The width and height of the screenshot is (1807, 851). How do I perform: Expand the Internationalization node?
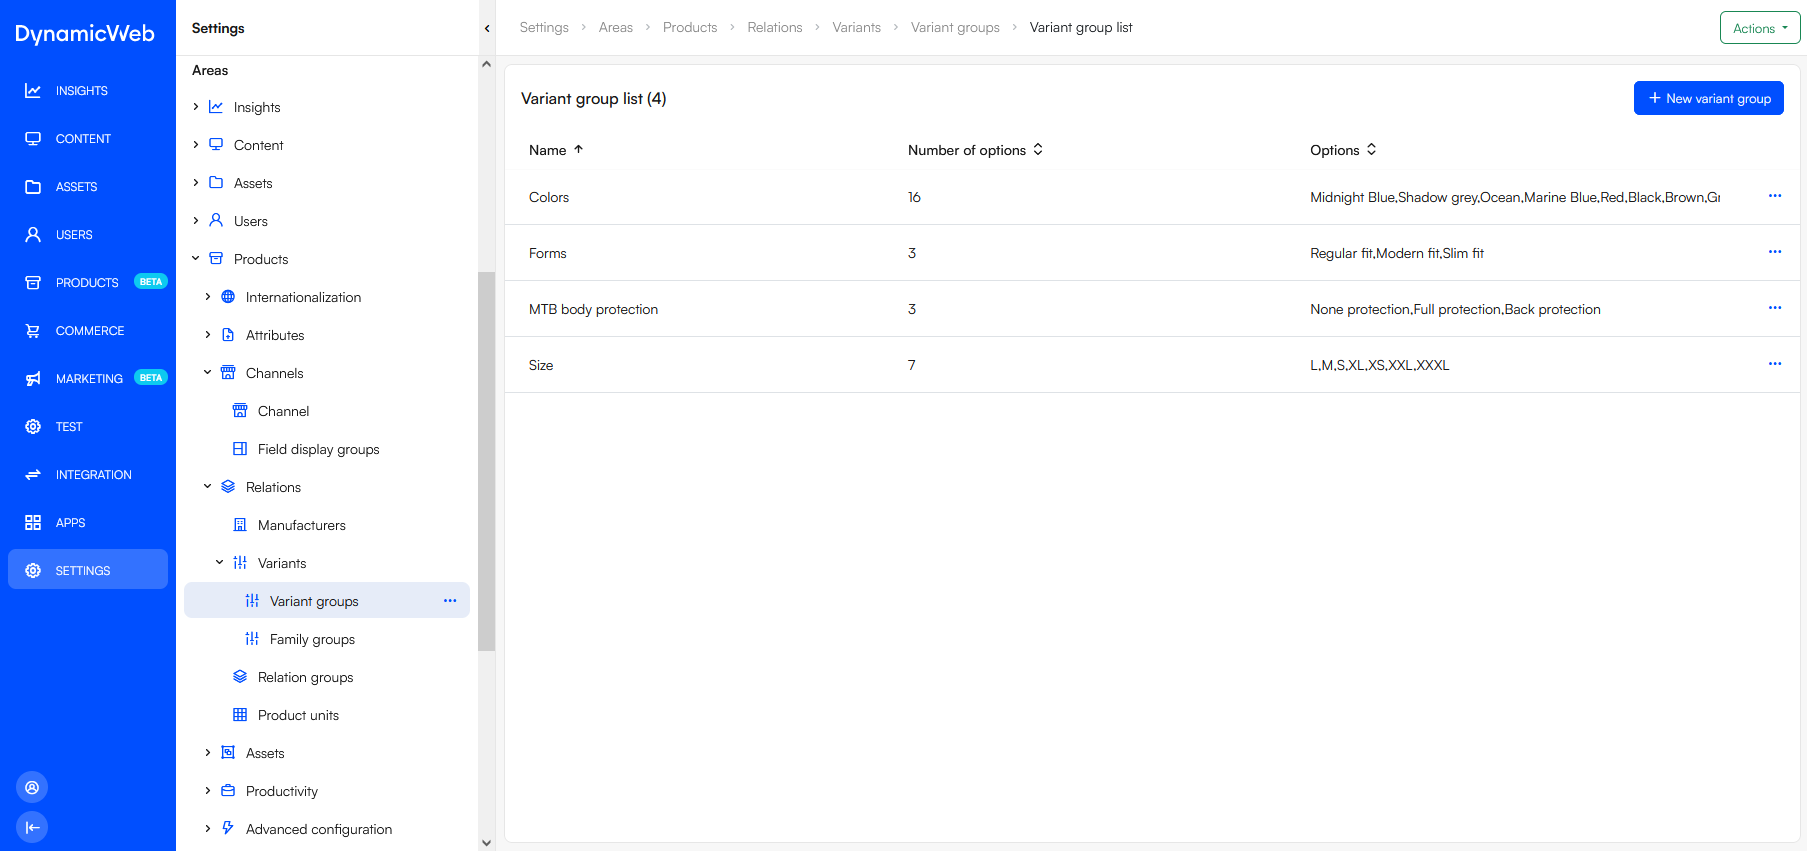pos(208,297)
